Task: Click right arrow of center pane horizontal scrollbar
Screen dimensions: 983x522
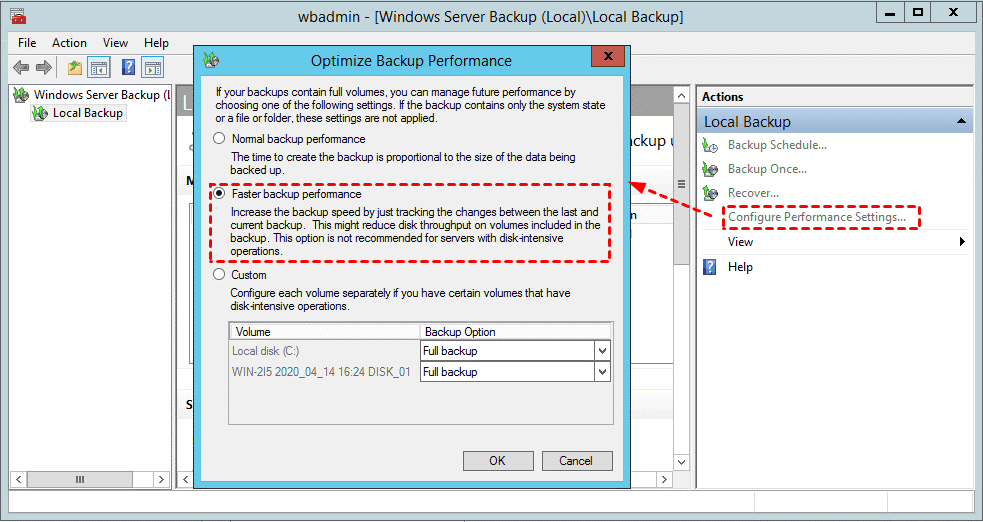Action: (x=665, y=479)
